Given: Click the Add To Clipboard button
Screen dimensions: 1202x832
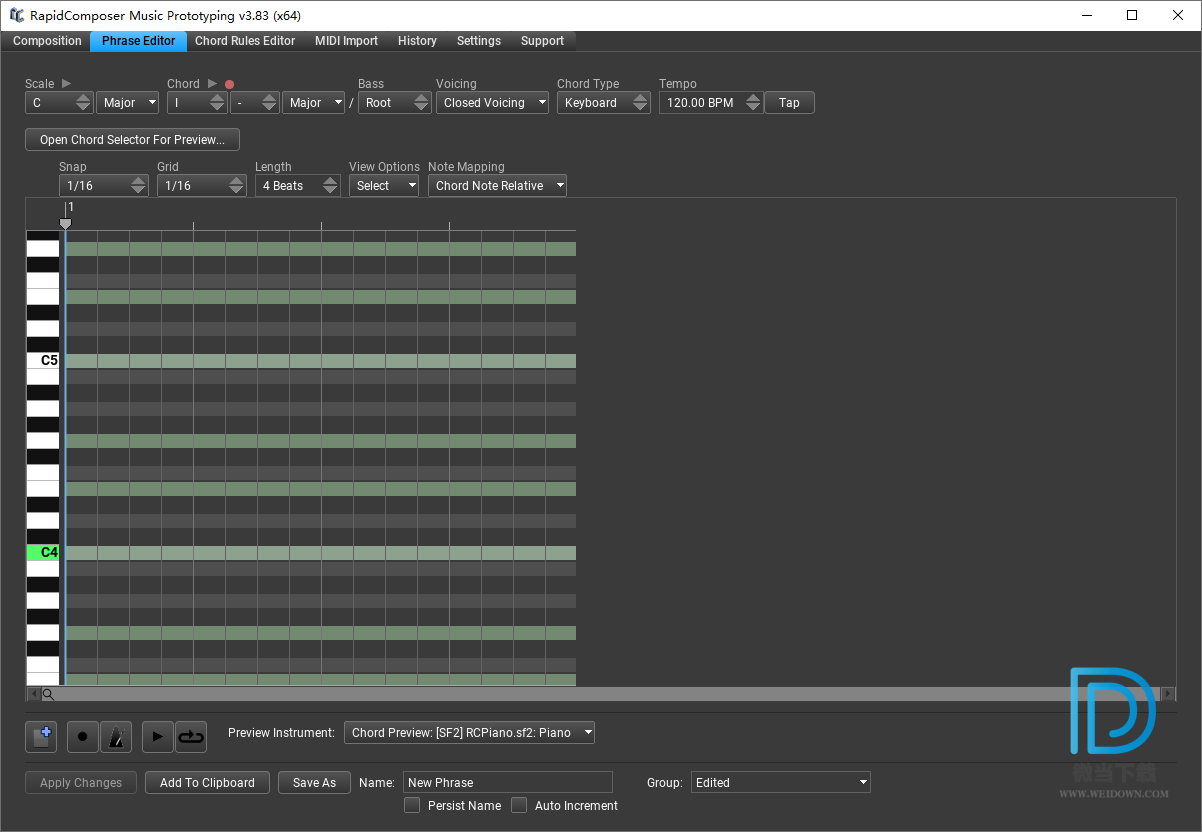Looking at the screenshot, I should (x=207, y=783).
